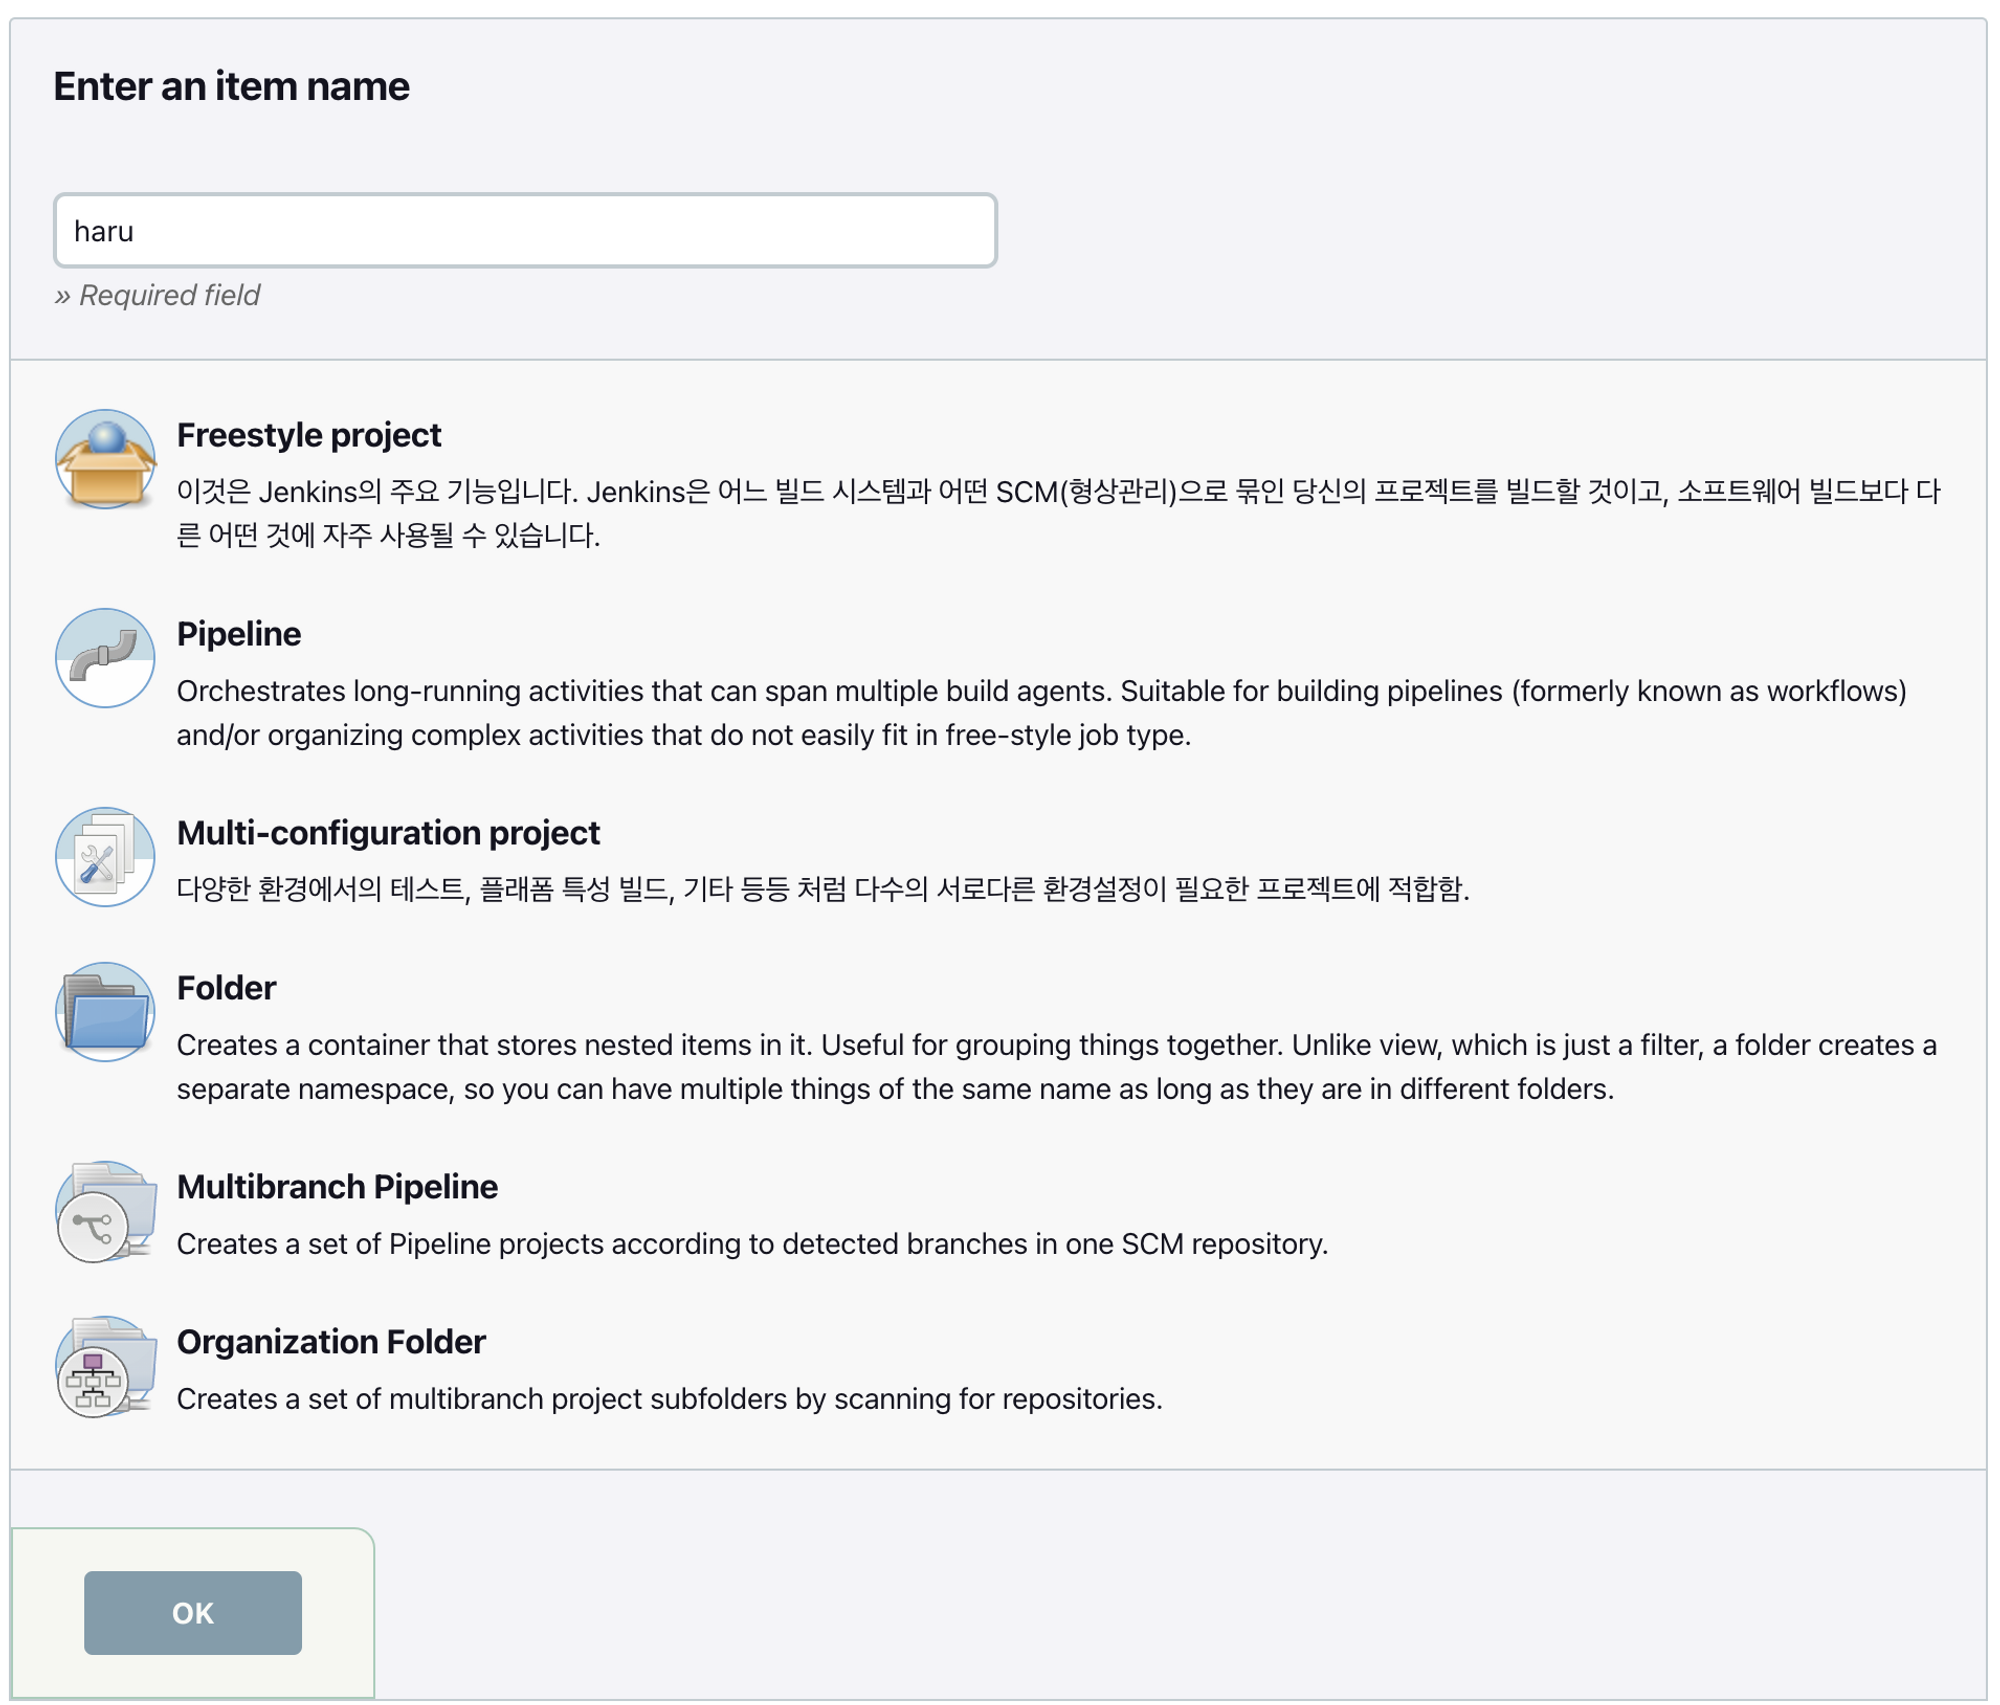Click the Multibranch Pipeline description text
Viewport: 2000px width, 1705px height.
point(752,1244)
